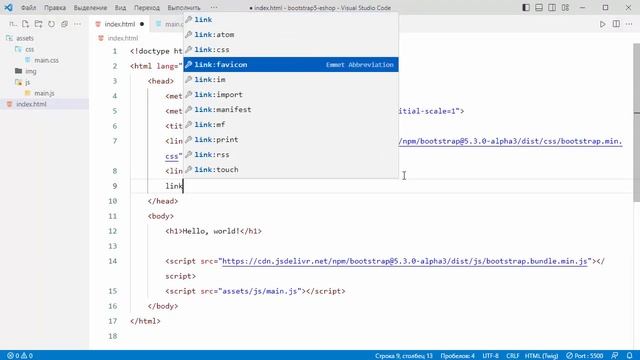Change the HTML (Twig) language mode

pos(541,356)
